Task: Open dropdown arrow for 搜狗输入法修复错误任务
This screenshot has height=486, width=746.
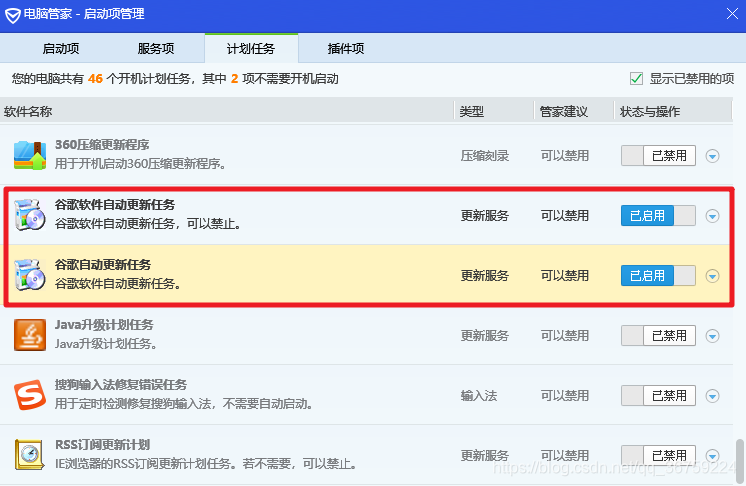Action: click(712, 396)
